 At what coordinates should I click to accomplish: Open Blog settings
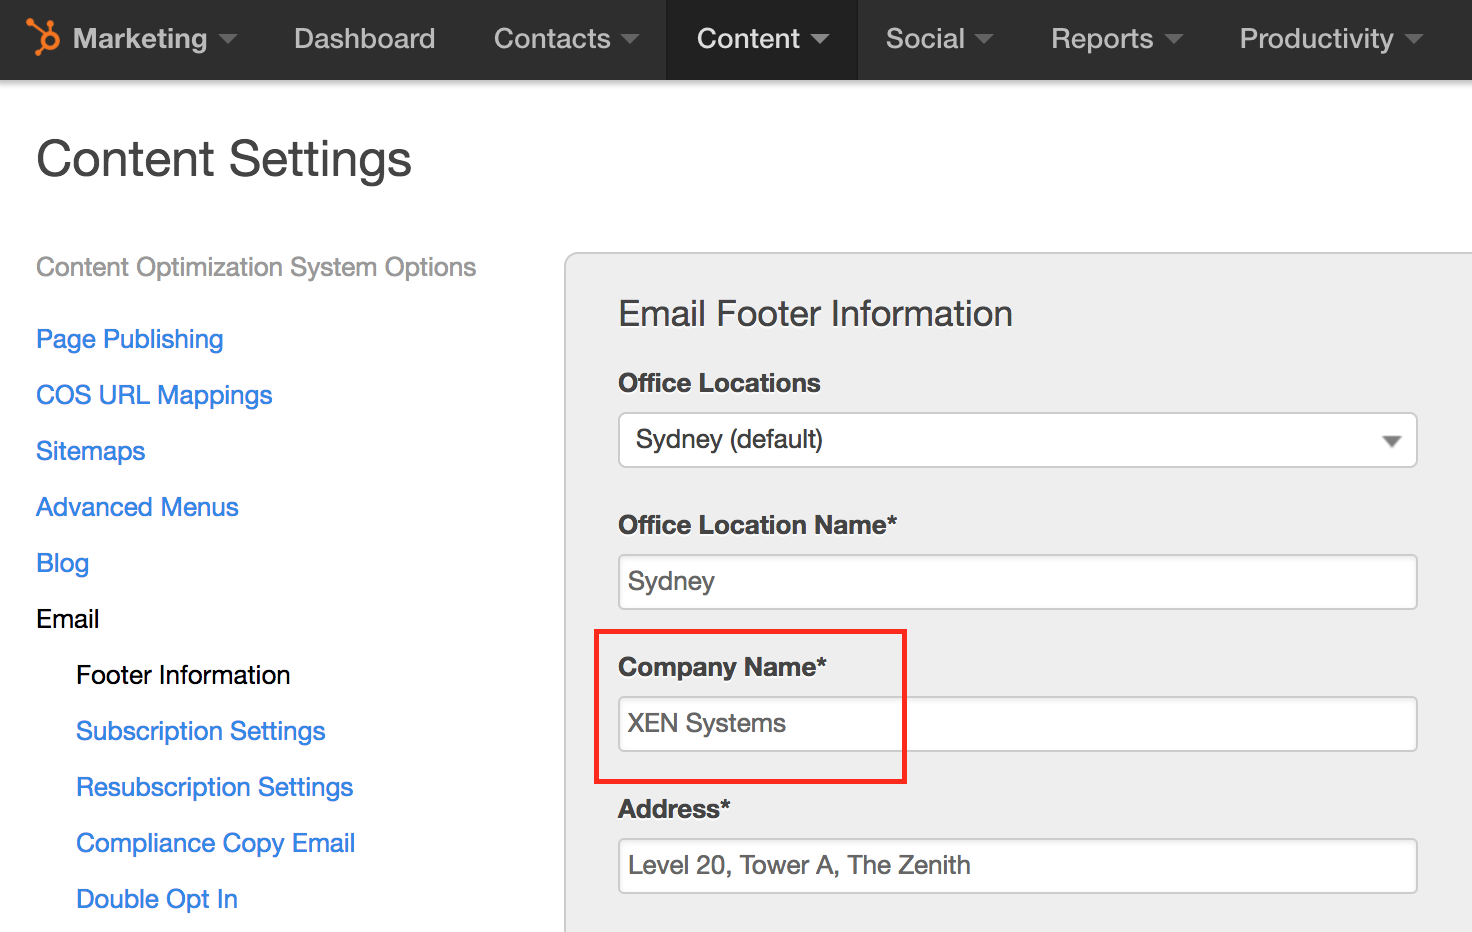point(62,563)
